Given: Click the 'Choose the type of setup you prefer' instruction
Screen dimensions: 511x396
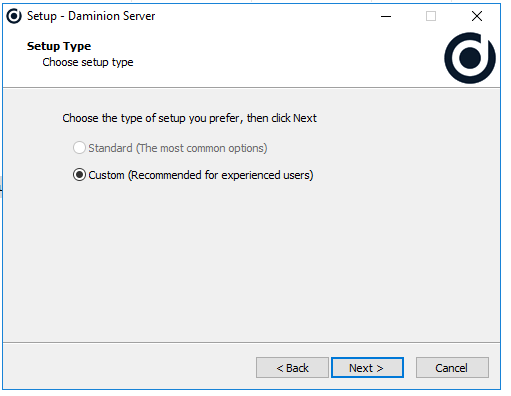Looking at the screenshot, I should pyautogui.click(x=189, y=118).
